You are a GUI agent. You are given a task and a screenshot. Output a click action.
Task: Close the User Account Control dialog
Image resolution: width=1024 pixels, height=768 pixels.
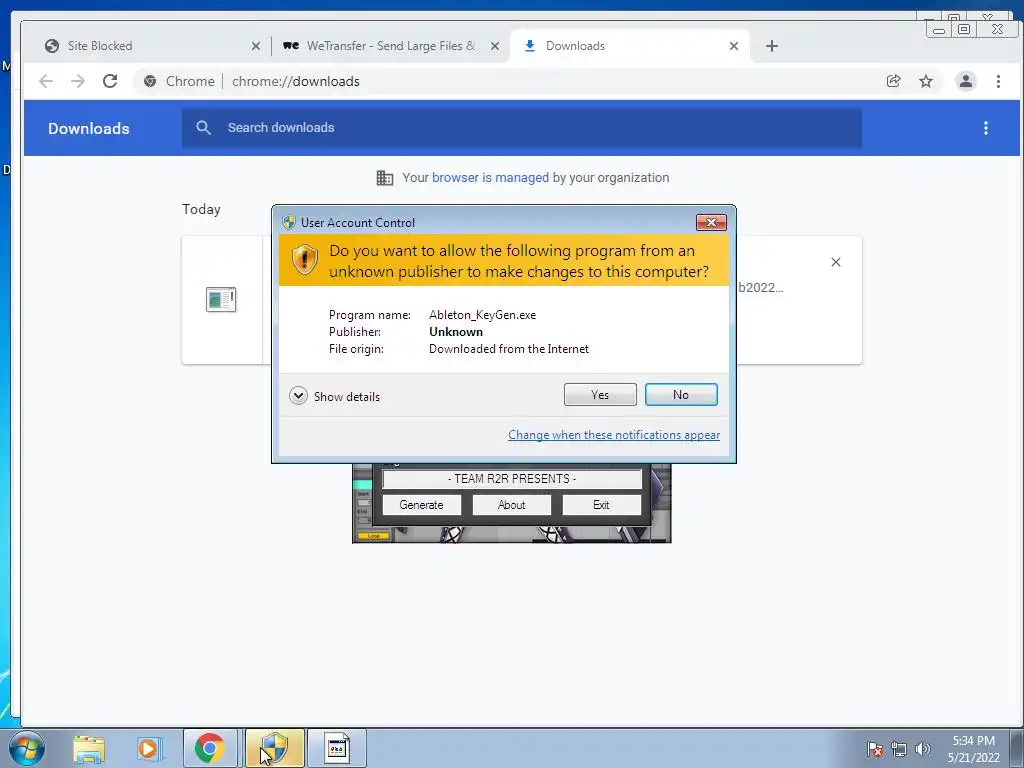(x=711, y=223)
